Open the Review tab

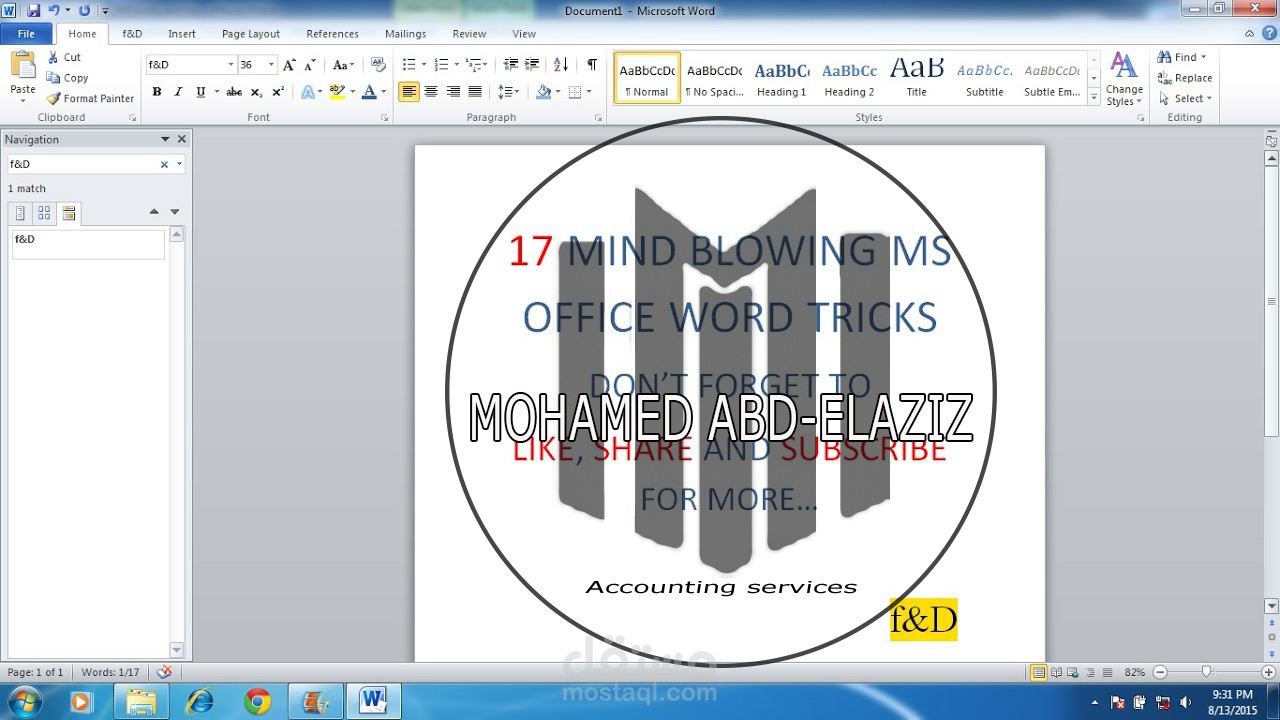pyautogui.click(x=469, y=34)
